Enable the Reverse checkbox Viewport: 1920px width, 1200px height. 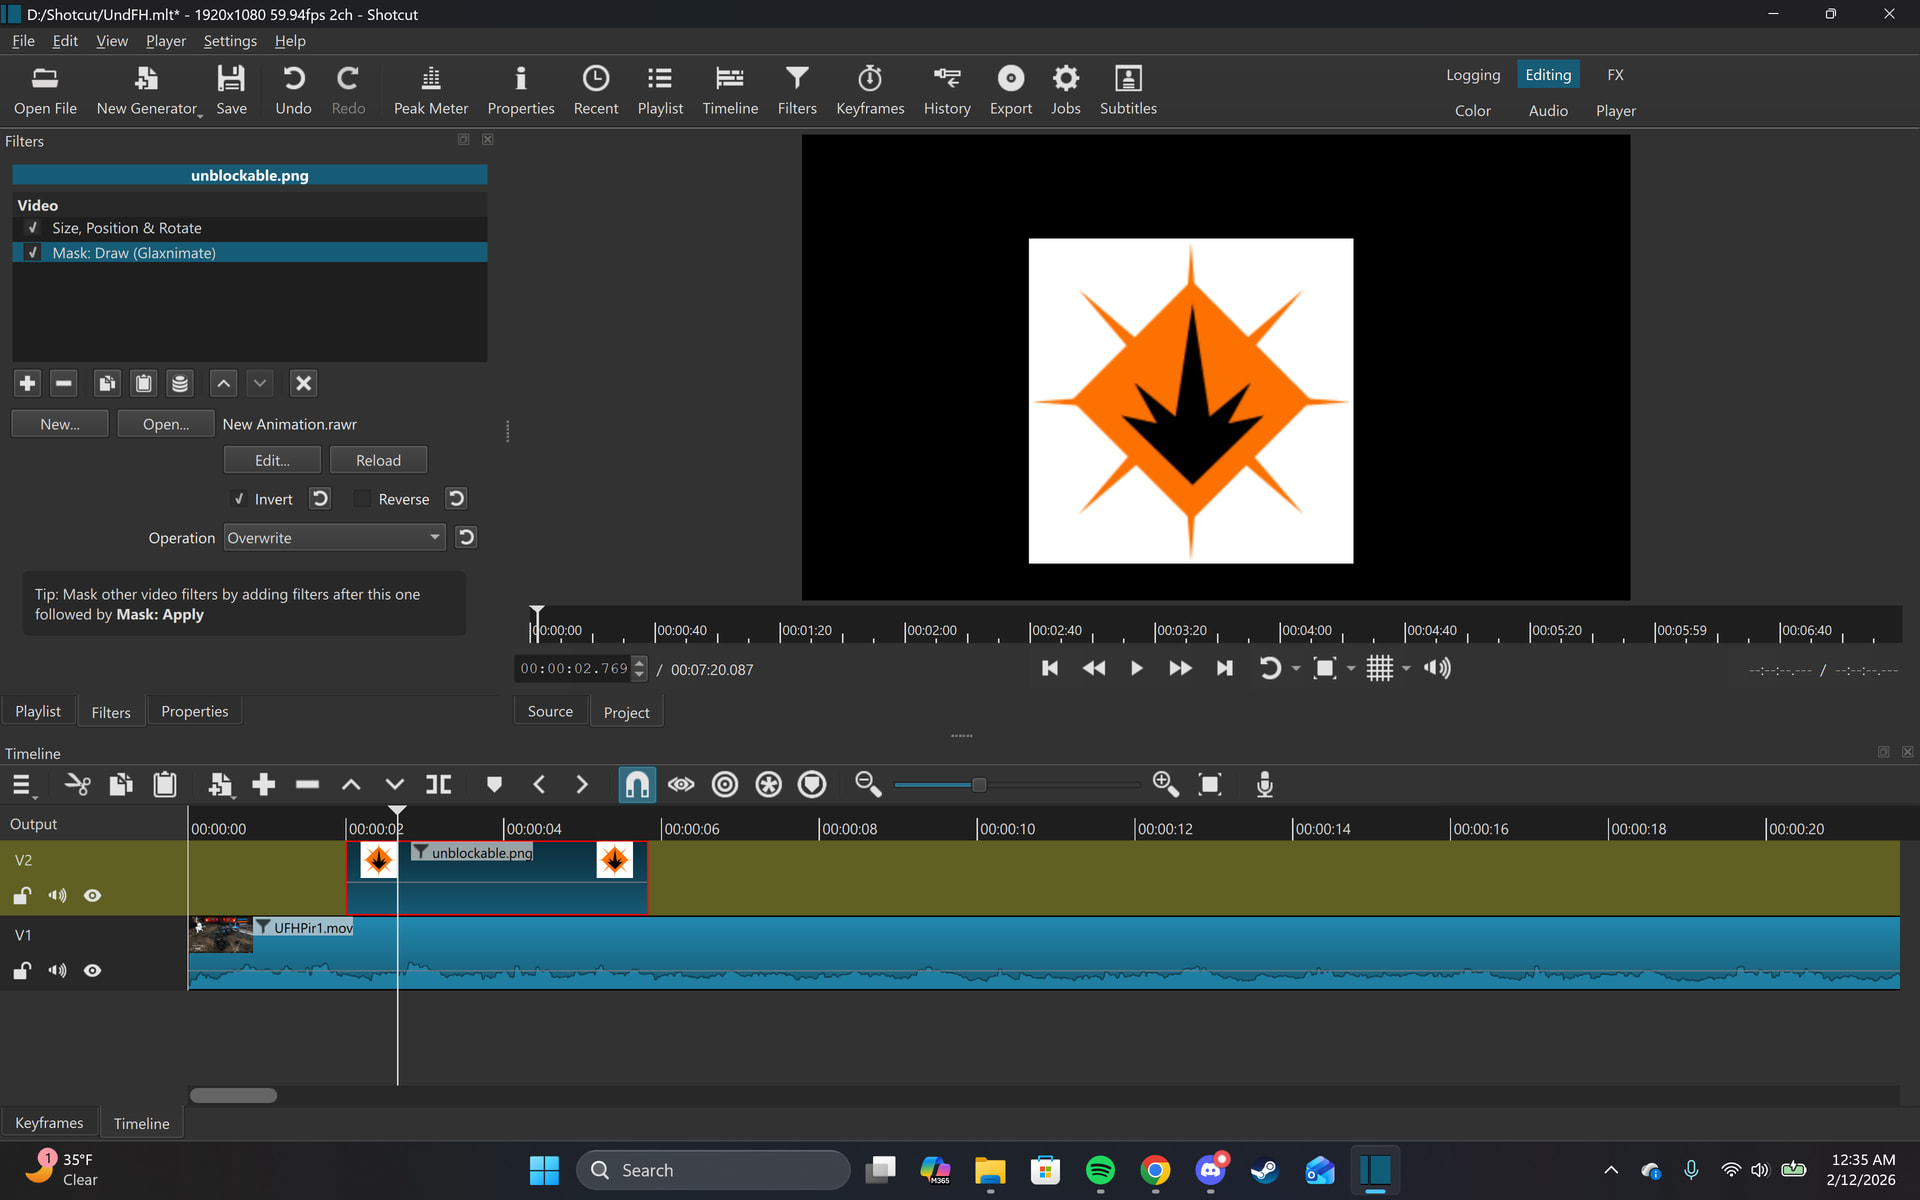(363, 499)
